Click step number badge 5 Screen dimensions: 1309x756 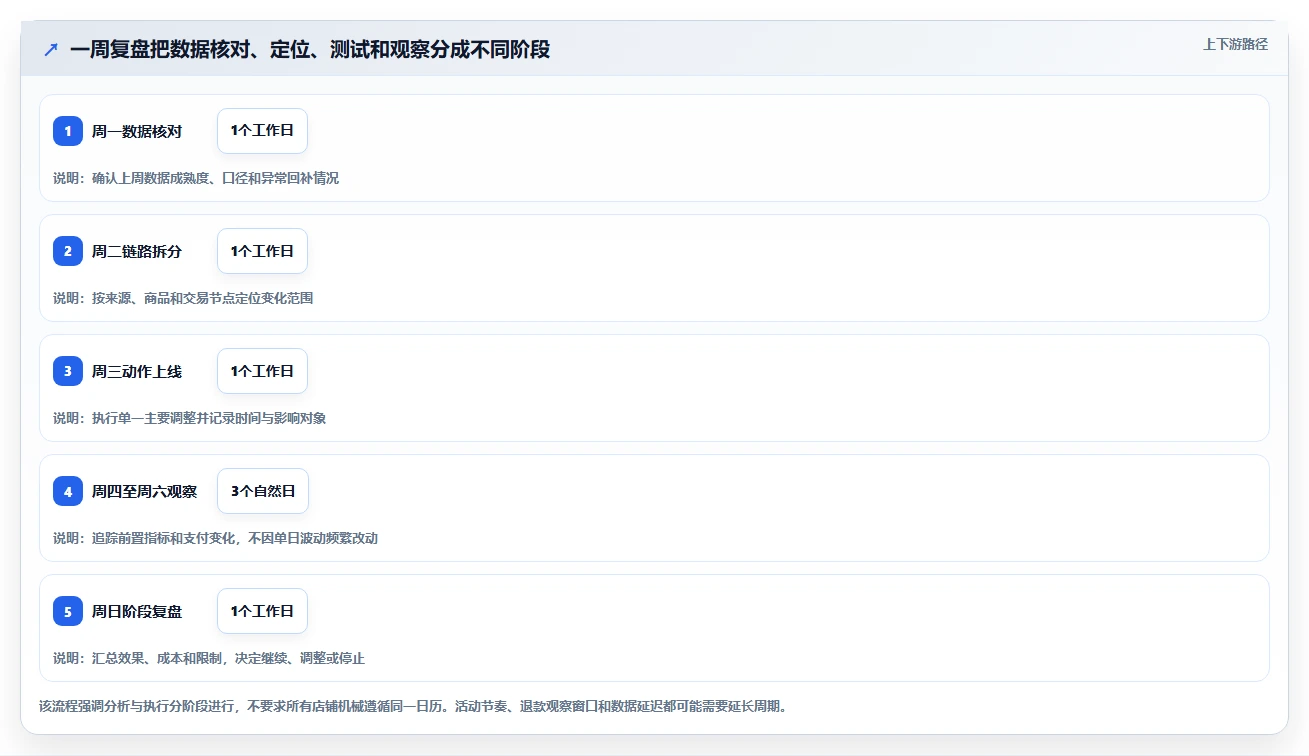coord(68,611)
